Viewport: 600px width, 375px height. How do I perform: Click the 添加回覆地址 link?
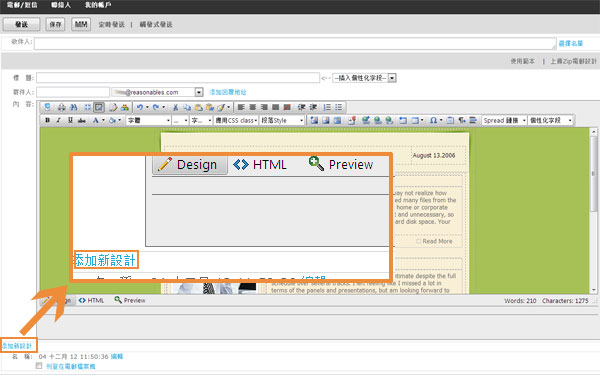pyautogui.click(x=228, y=92)
